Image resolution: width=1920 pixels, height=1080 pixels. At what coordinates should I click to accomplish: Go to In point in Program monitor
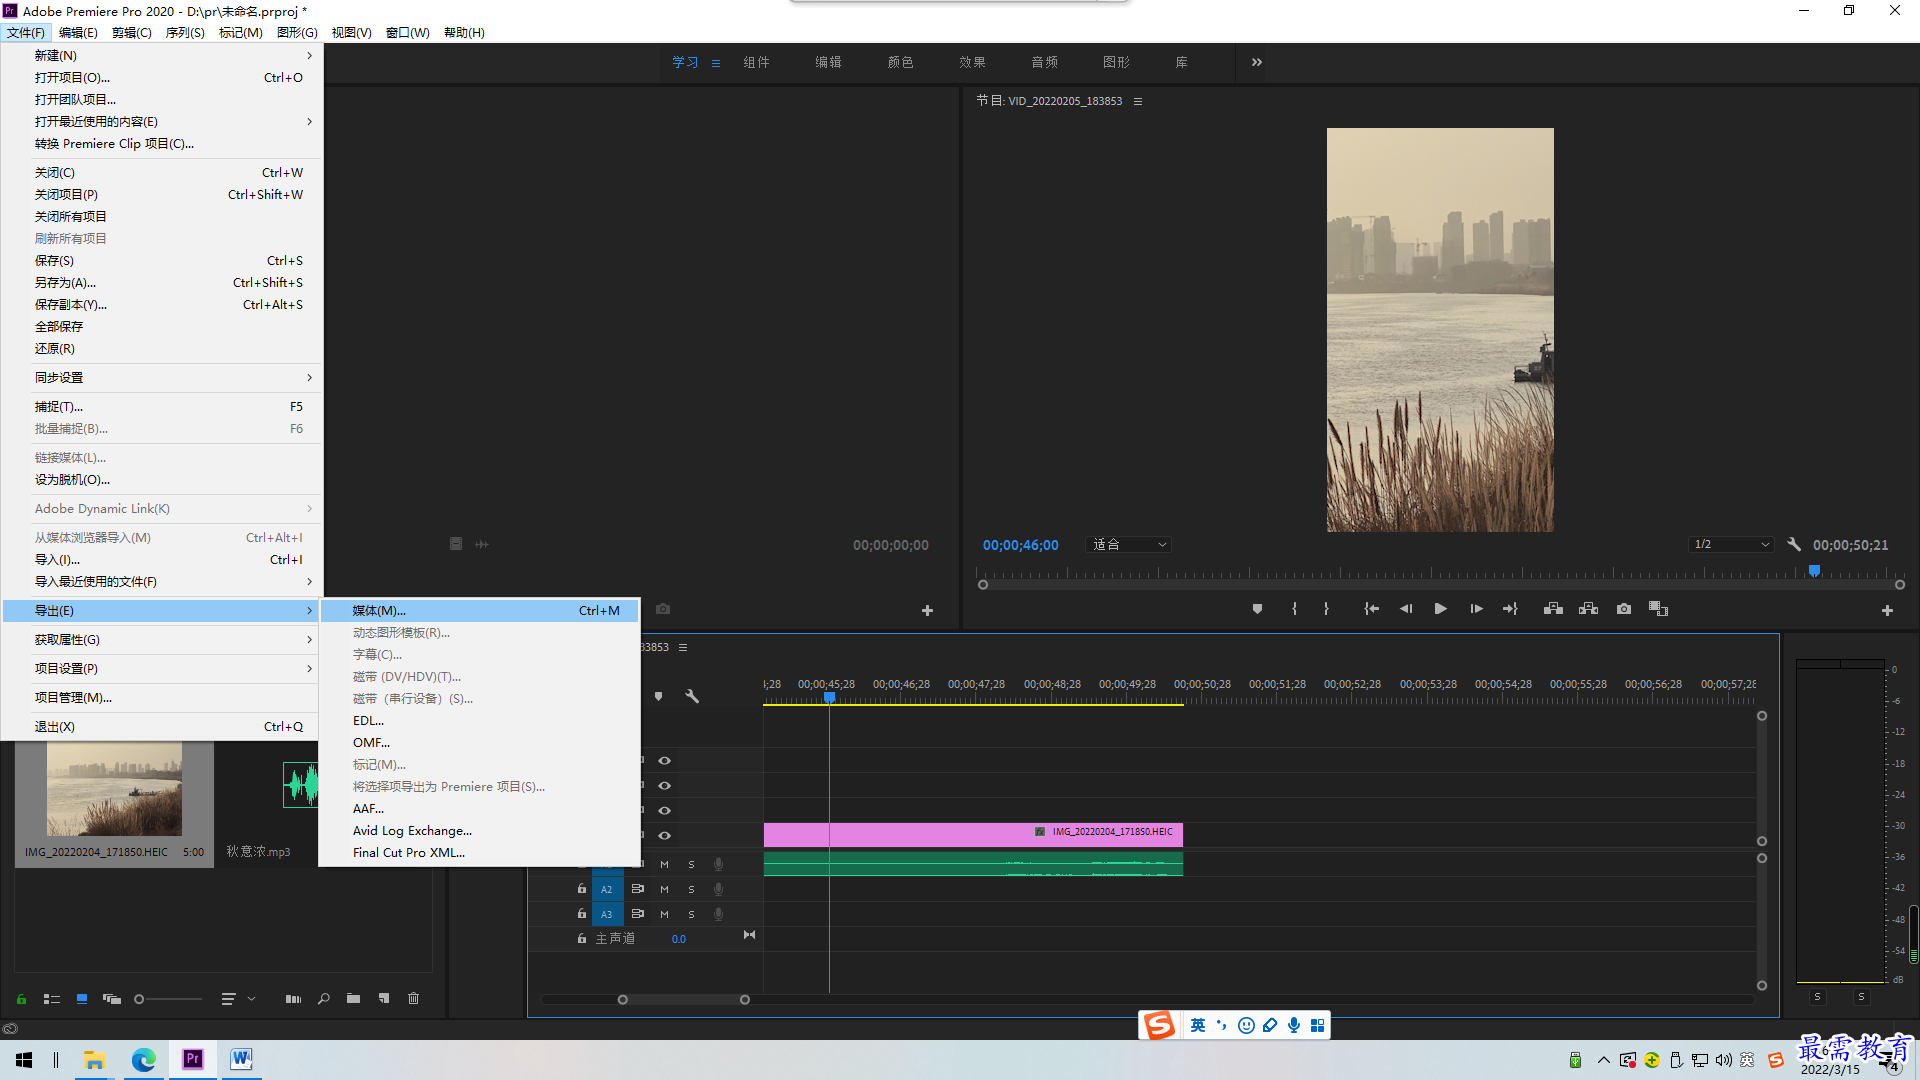(1372, 609)
